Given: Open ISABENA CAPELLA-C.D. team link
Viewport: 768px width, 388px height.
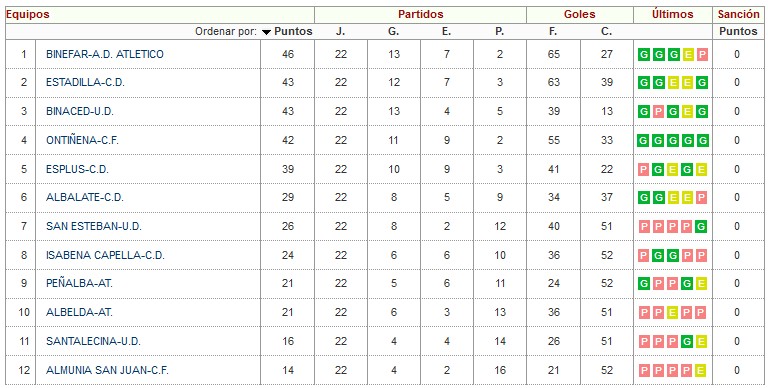Looking at the screenshot, I should (105, 256).
